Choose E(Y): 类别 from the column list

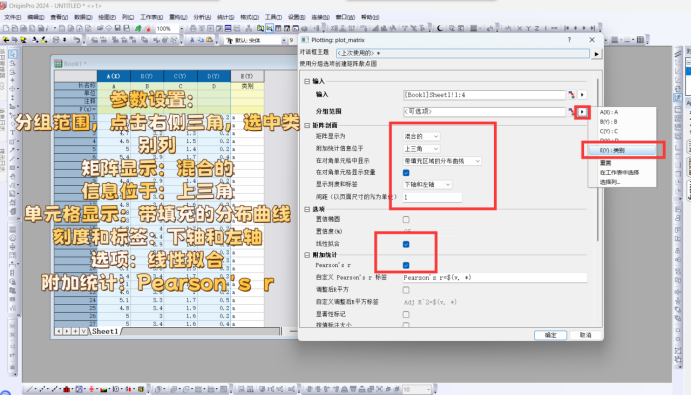[x=622, y=151]
